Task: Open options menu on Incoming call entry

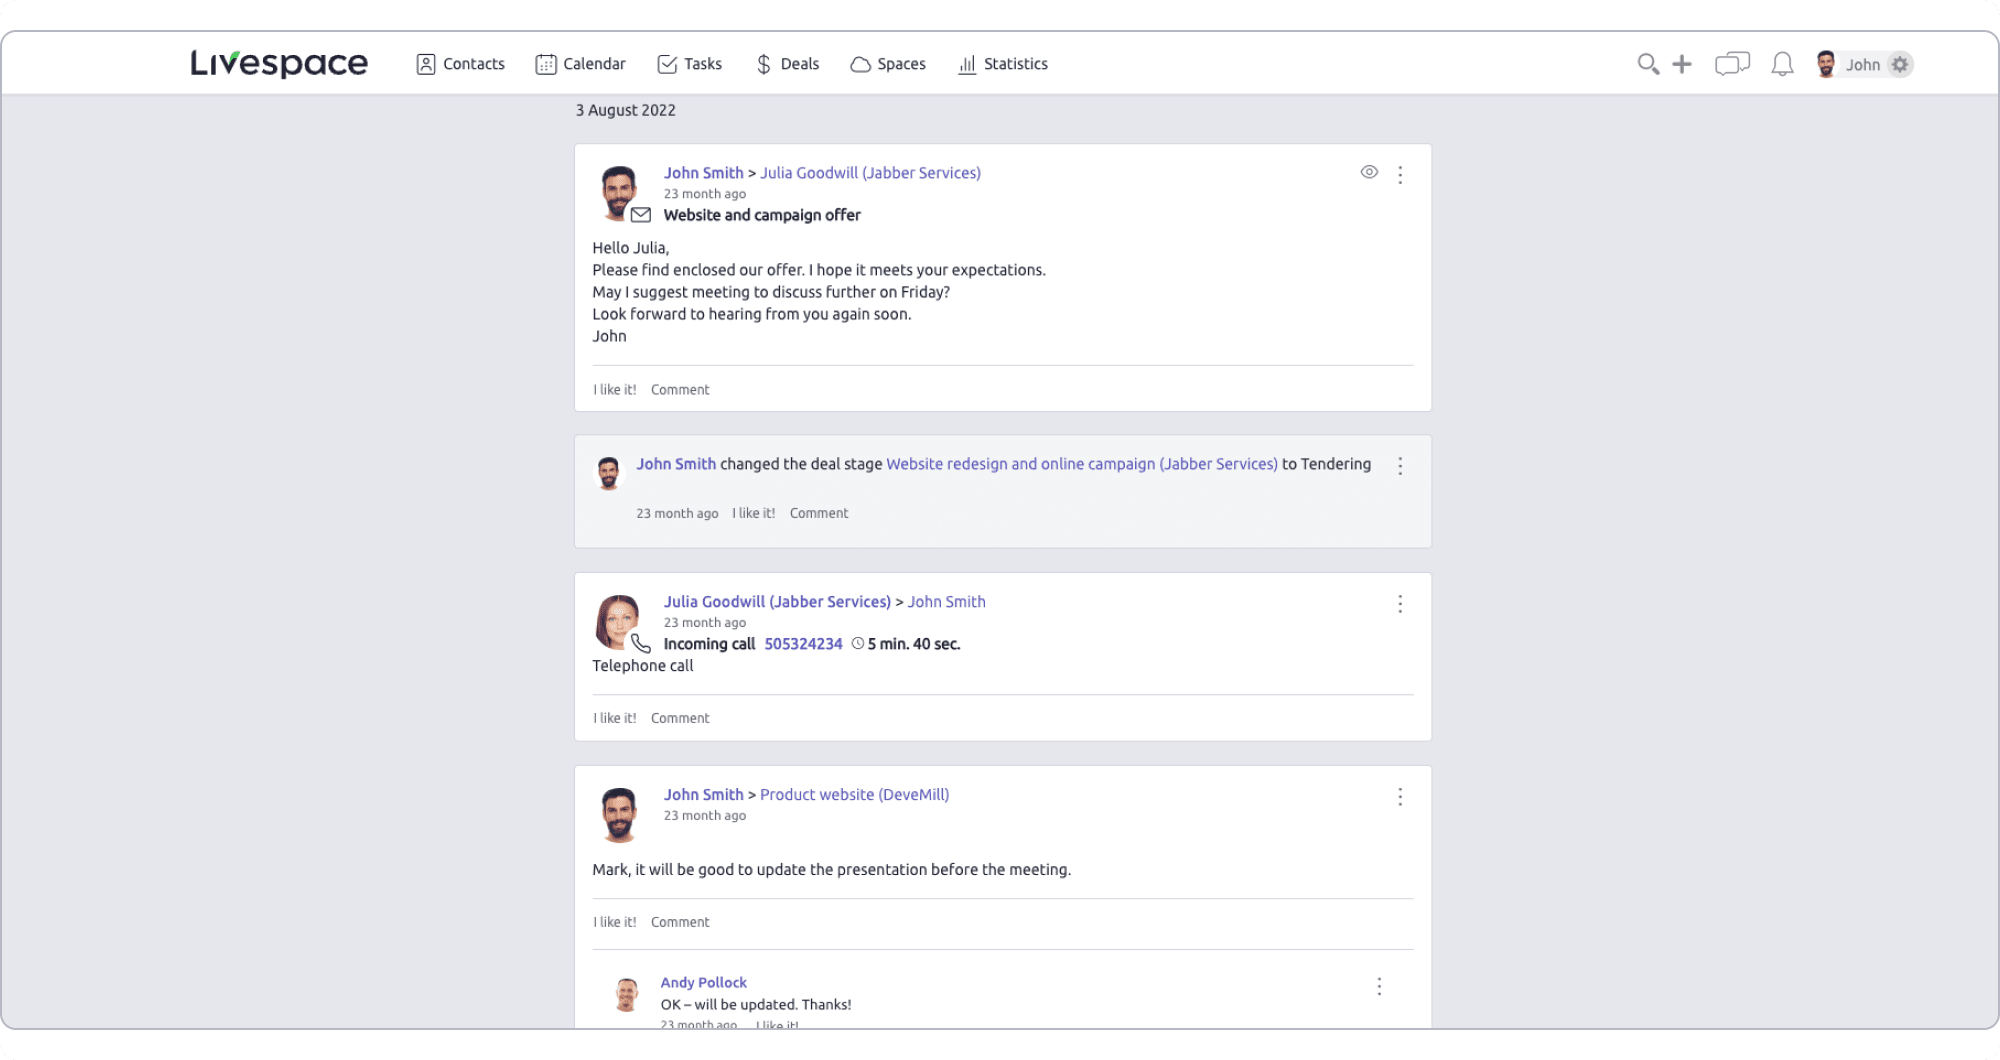Action: point(1400,604)
